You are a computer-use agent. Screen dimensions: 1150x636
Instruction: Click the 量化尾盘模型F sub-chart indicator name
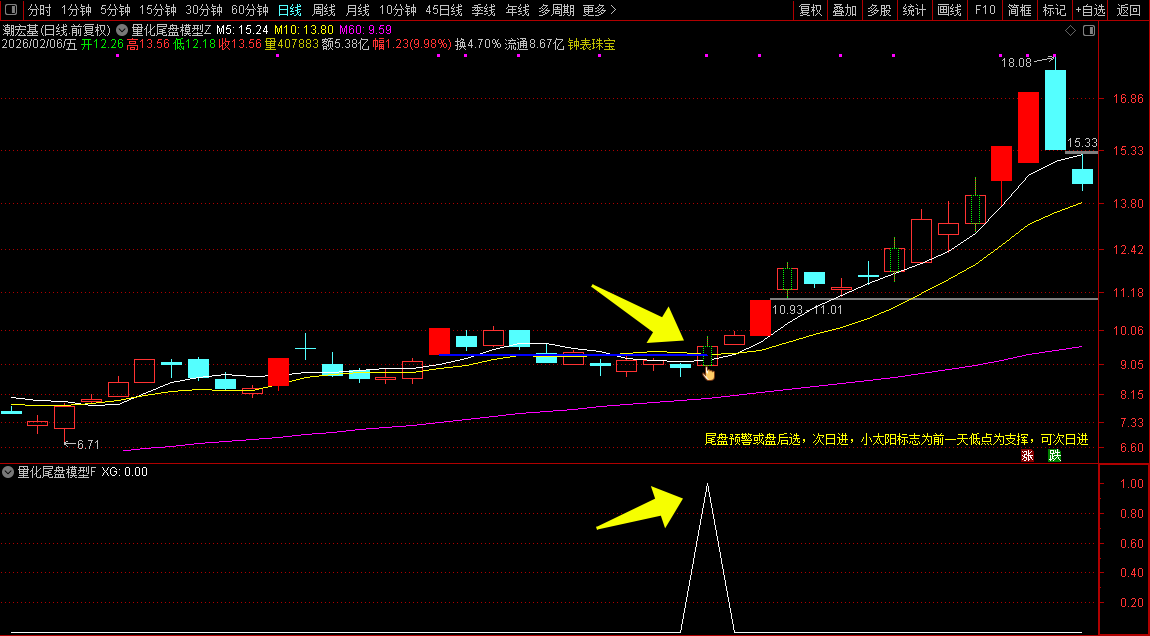56,472
